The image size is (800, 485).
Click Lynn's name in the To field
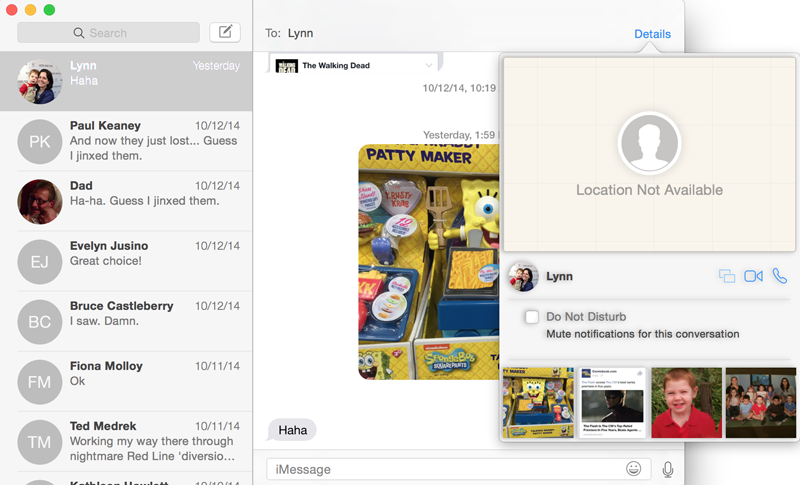tap(300, 33)
